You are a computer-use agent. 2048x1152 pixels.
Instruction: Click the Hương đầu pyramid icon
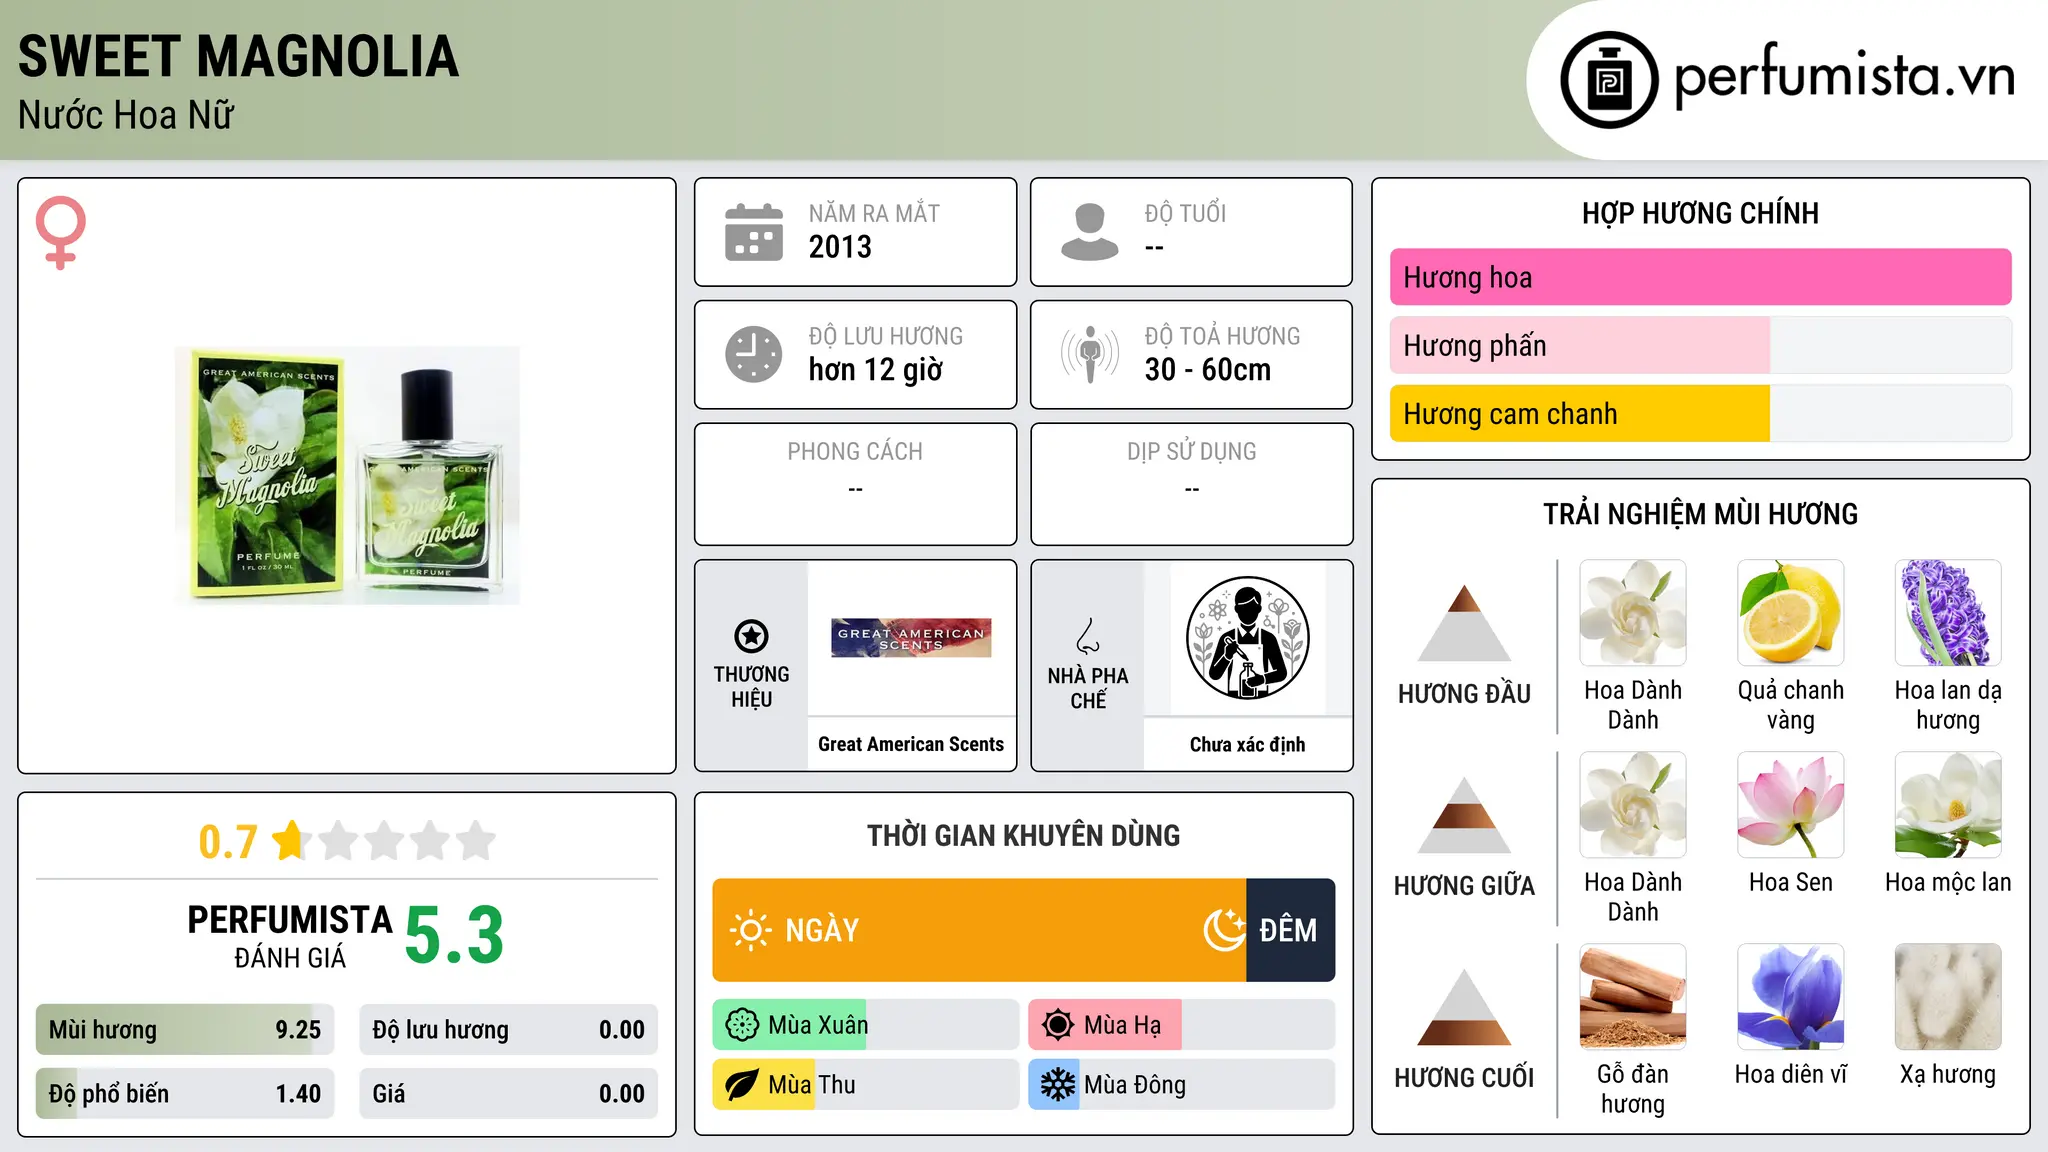tap(1464, 623)
